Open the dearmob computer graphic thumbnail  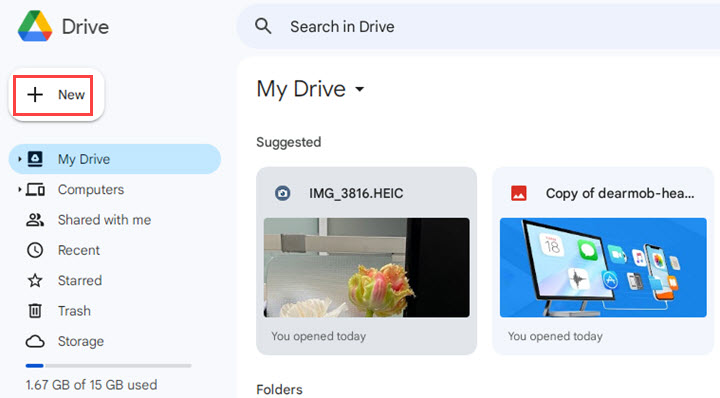coord(603,268)
